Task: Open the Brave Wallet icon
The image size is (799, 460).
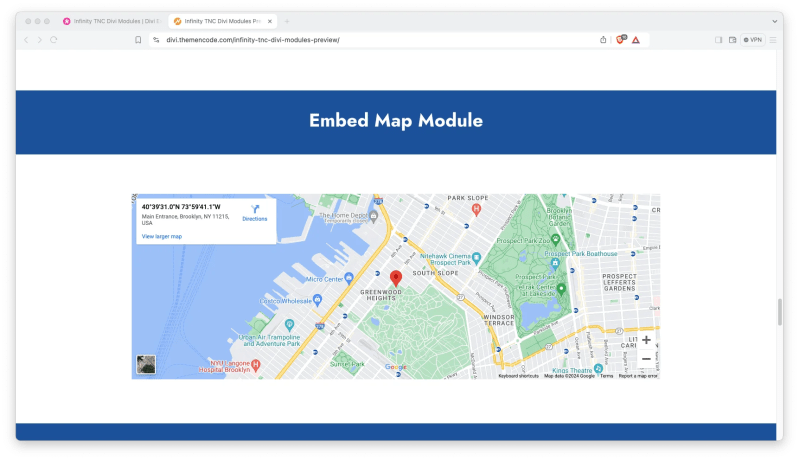Action: (732, 40)
